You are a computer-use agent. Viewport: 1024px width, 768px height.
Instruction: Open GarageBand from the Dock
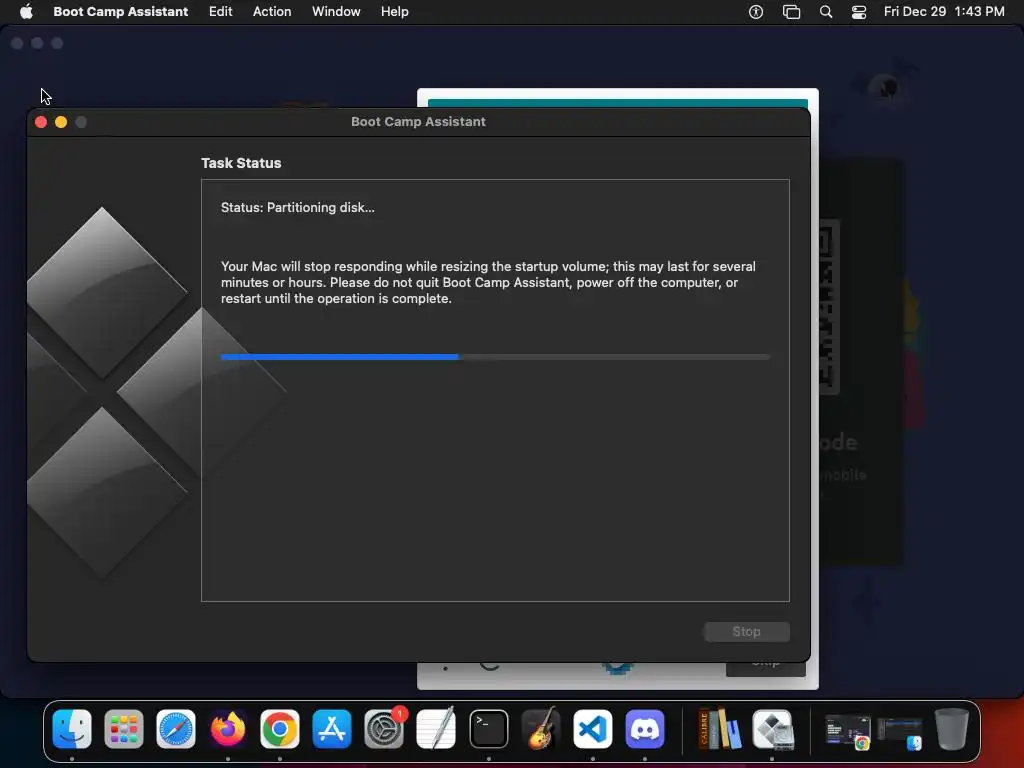(541, 729)
